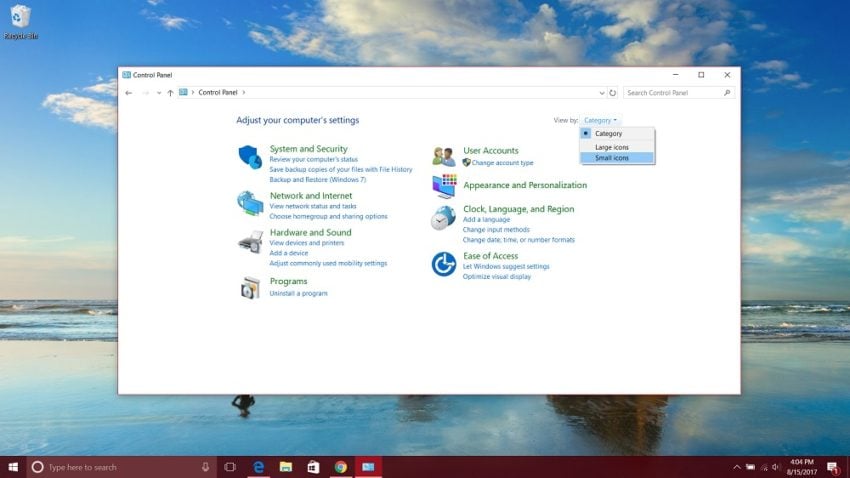Click Uninstall a program

point(298,293)
